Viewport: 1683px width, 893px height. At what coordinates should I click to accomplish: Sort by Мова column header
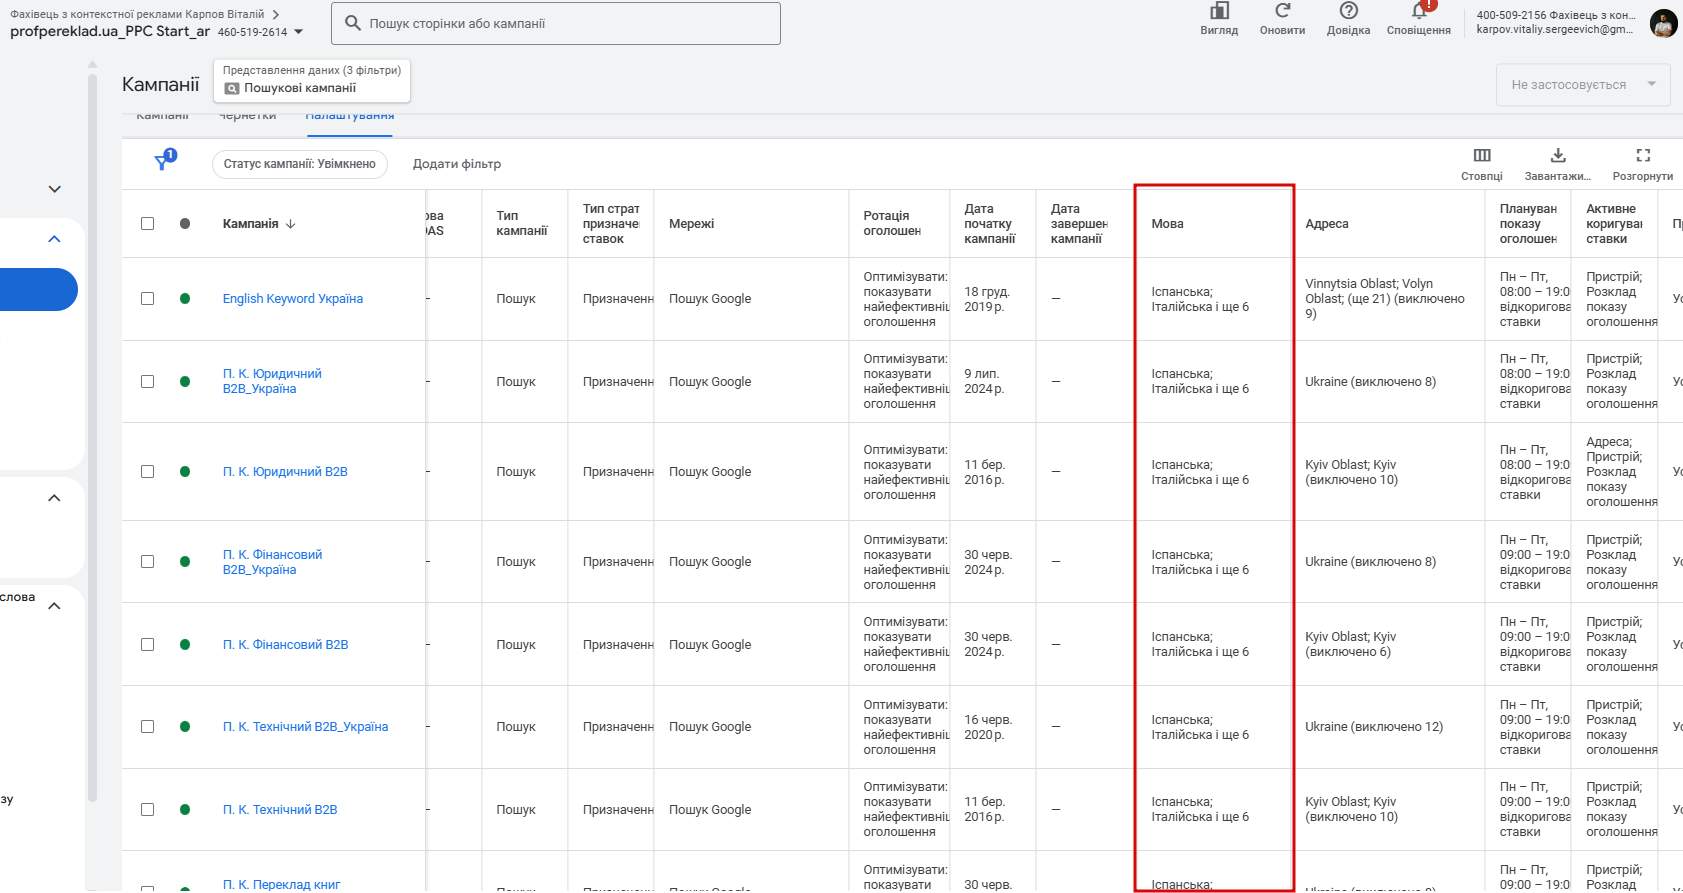[1167, 224]
